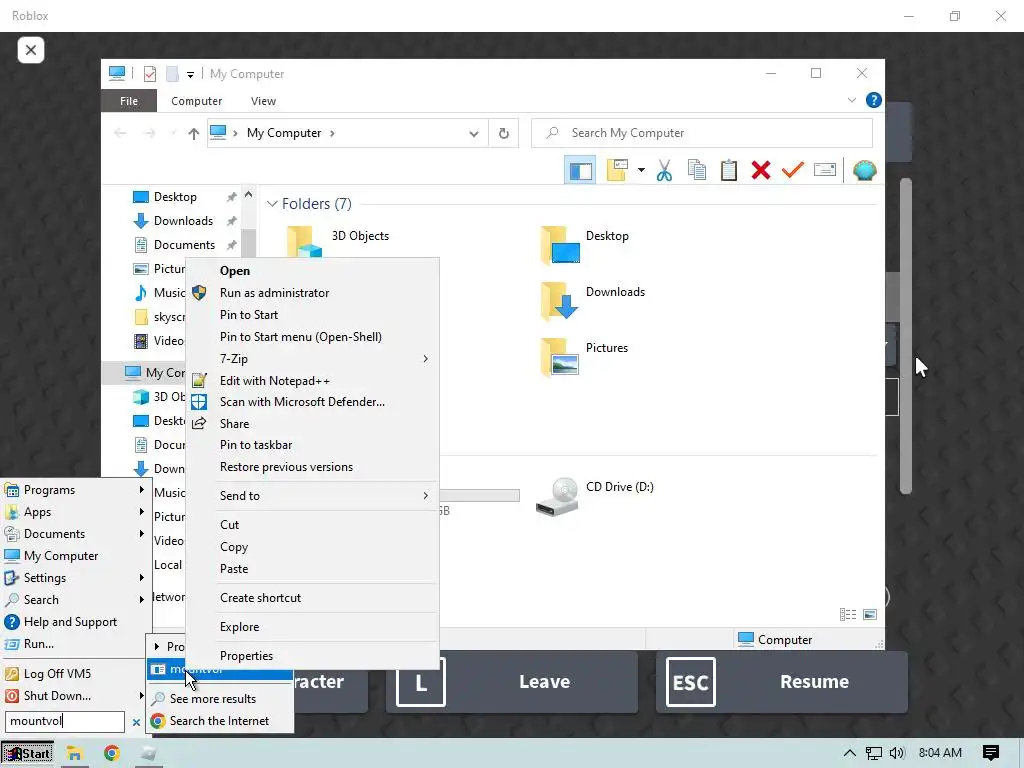Screen dimensions: 1024x768
Task: Click the Properties checkmark icon in title bar
Action: (150, 74)
